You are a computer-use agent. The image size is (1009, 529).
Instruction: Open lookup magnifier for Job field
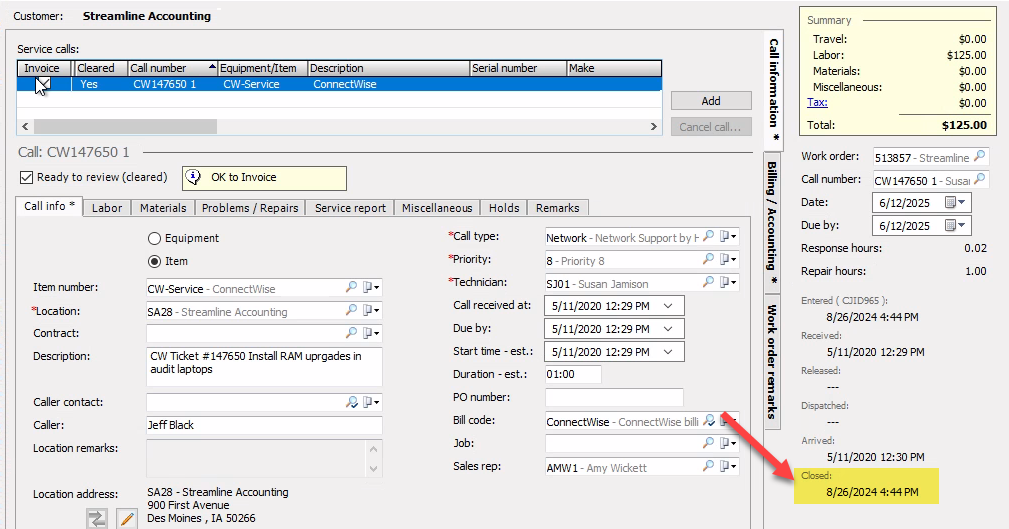(708, 443)
